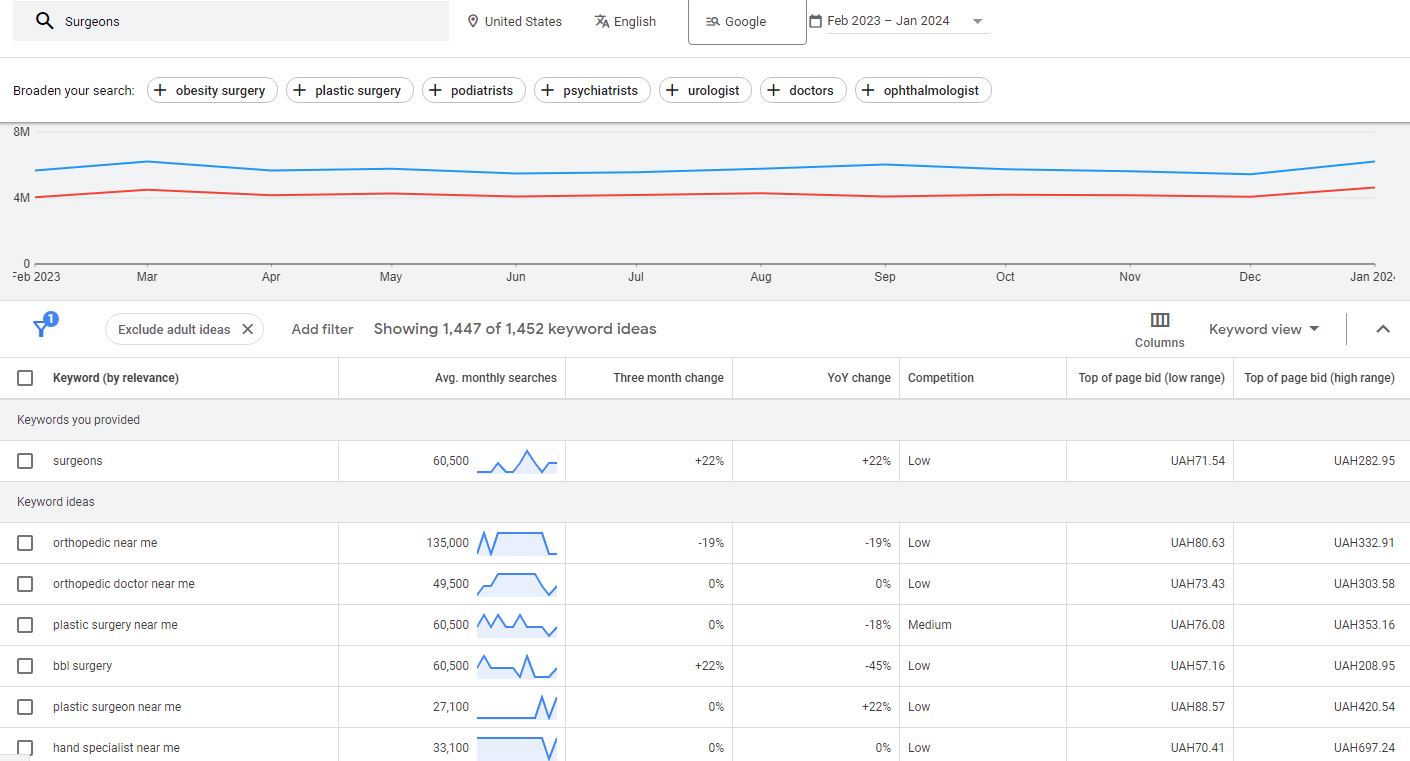The height and width of the screenshot is (761, 1410).
Task: Check the select-all header checkbox
Action: 25,378
